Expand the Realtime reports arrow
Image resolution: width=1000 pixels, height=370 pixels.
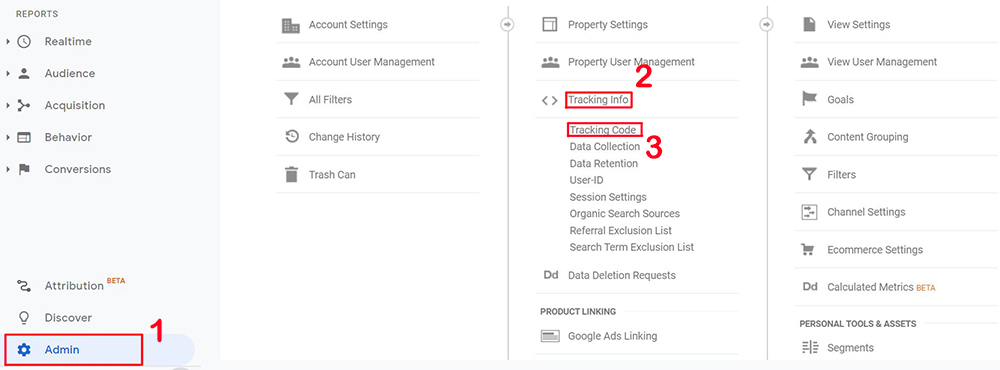(x=8, y=41)
